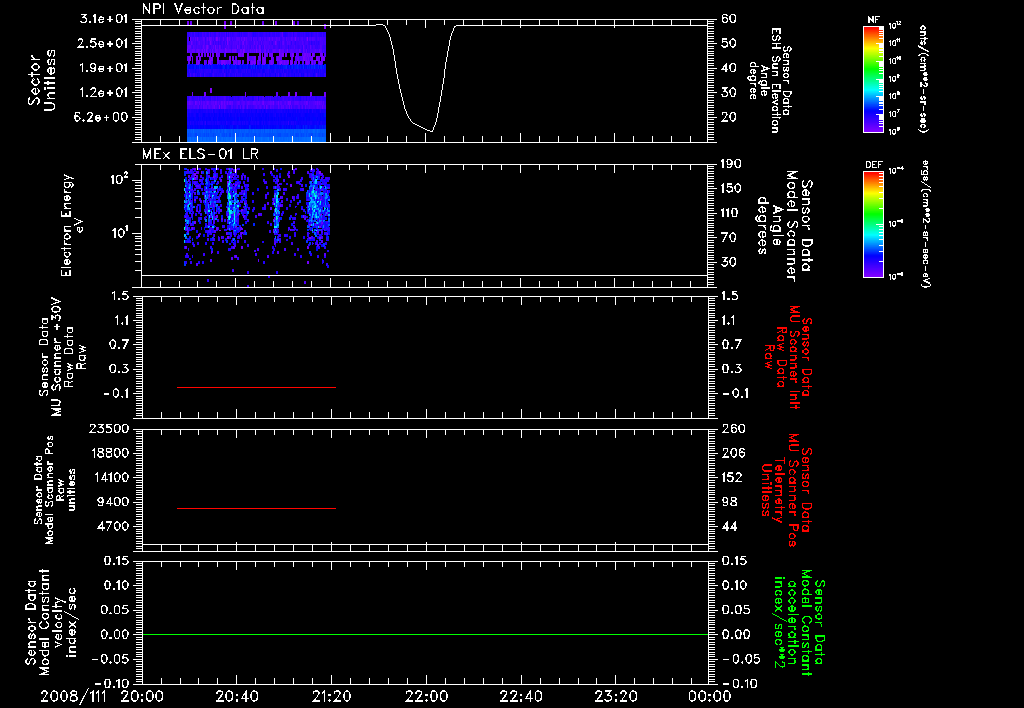Click the 190 scanner angle tick

[731, 164]
